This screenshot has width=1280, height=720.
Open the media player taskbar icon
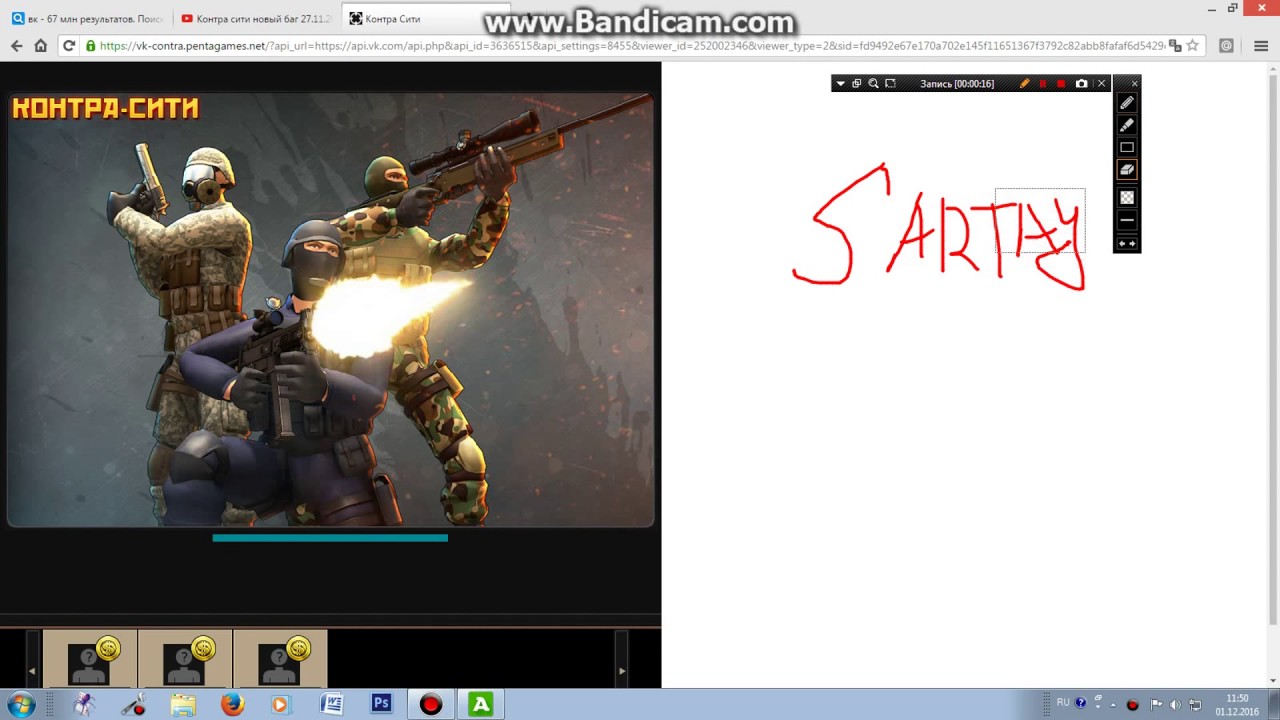pyautogui.click(x=281, y=704)
